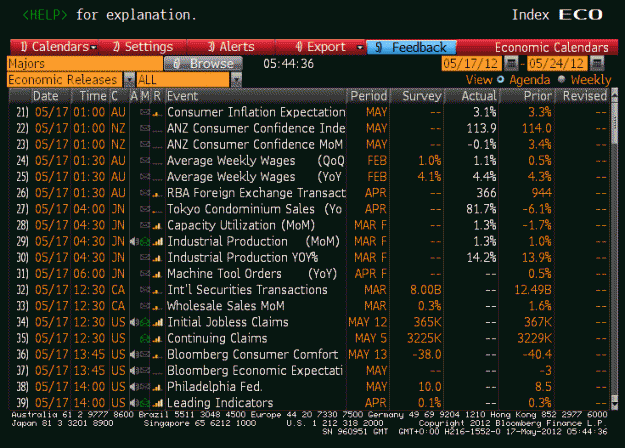This screenshot has width=625, height=448.
Task: Click speaker icon in Bloomberg Economic Expectati row
Action: (x=134, y=371)
